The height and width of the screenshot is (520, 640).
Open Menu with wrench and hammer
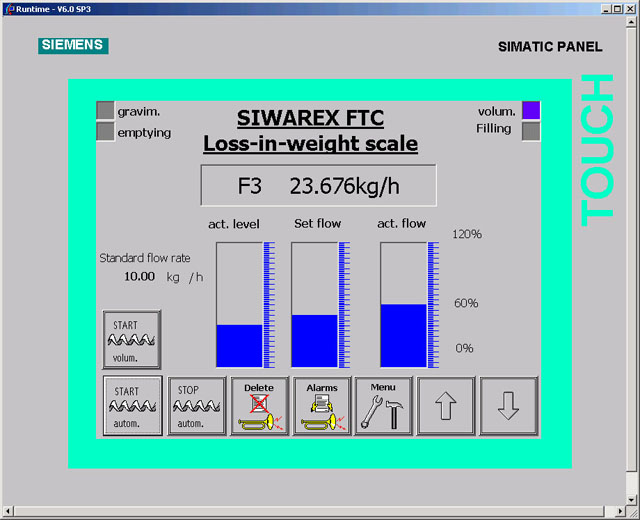383,405
